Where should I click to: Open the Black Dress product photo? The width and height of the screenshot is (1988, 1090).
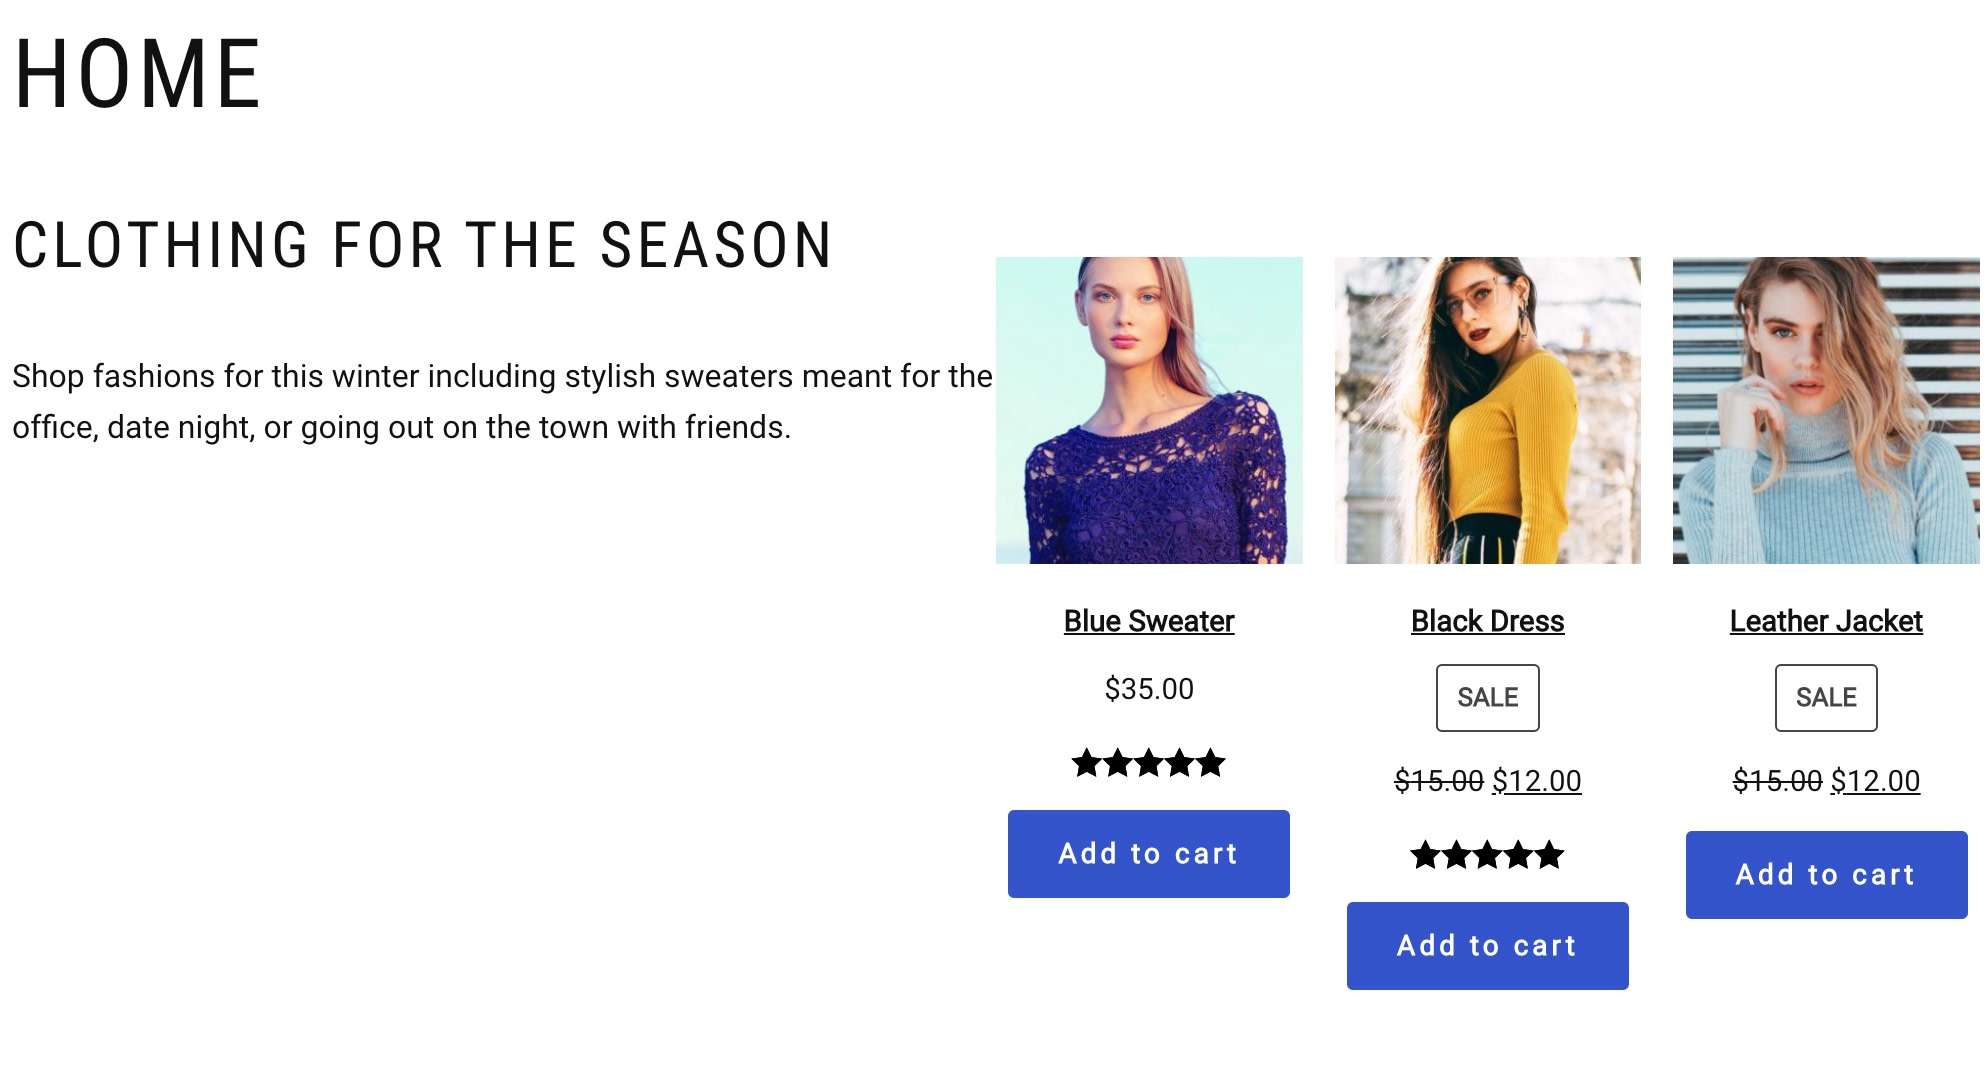click(x=1487, y=410)
